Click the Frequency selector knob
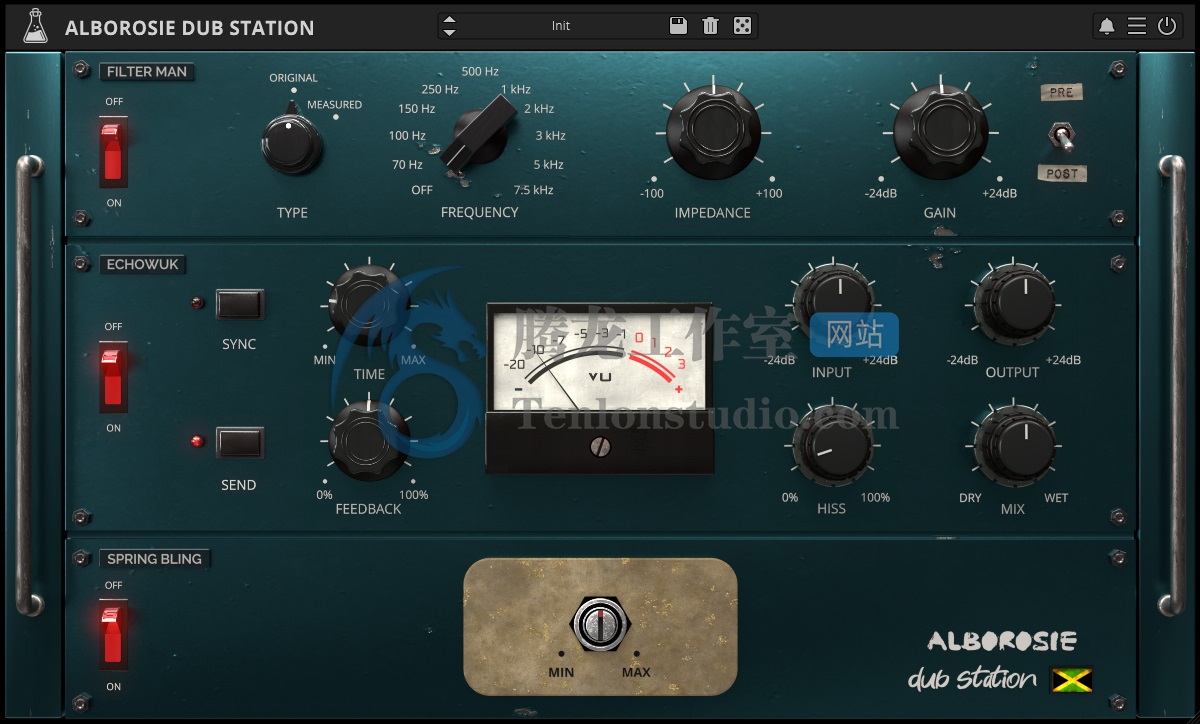This screenshot has height=724, width=1200. pos(478,137)
